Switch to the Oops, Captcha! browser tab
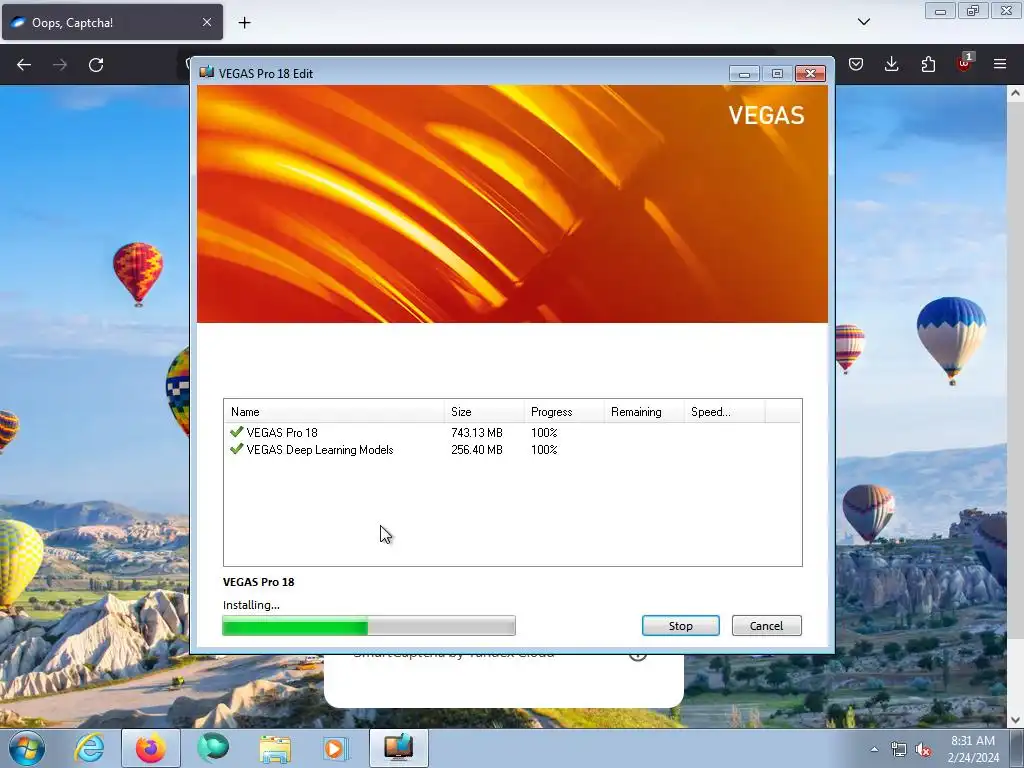Image resolution: width=1024 pixels, height=768 pixels. click(112, 22)
